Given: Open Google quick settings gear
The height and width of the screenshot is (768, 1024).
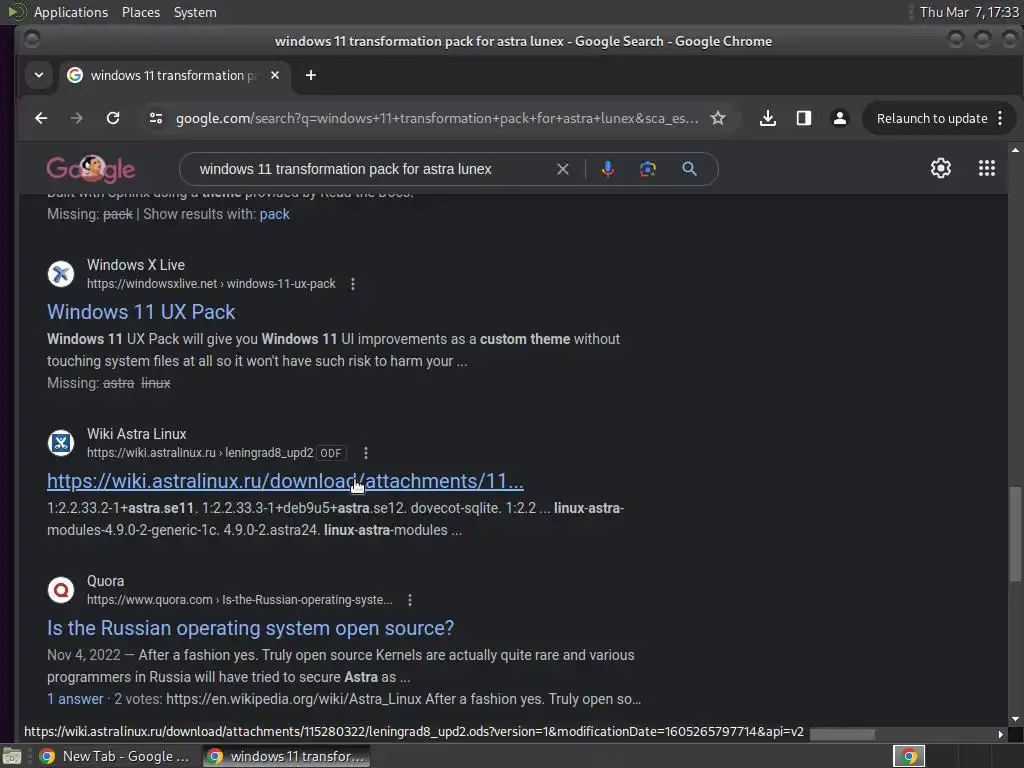Looking at the screenshot, I should (x=940, y=168).
